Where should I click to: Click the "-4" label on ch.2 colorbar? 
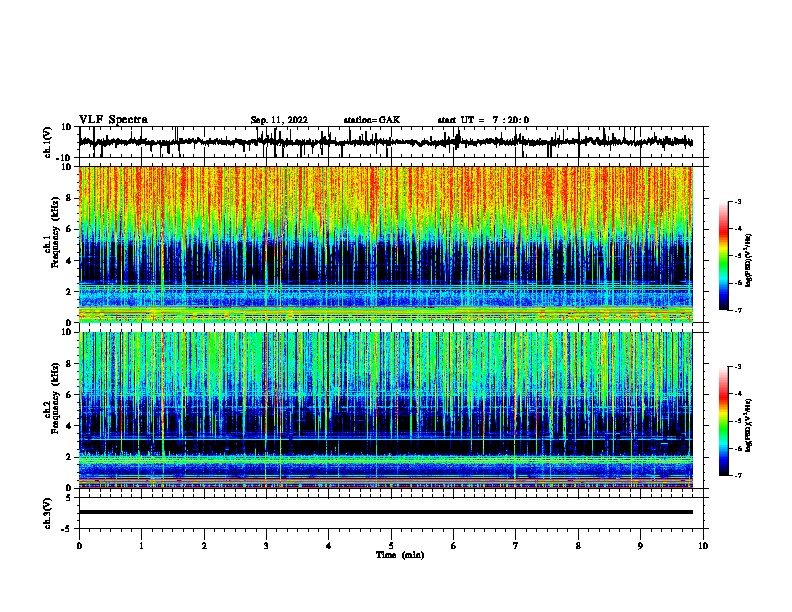738,394
